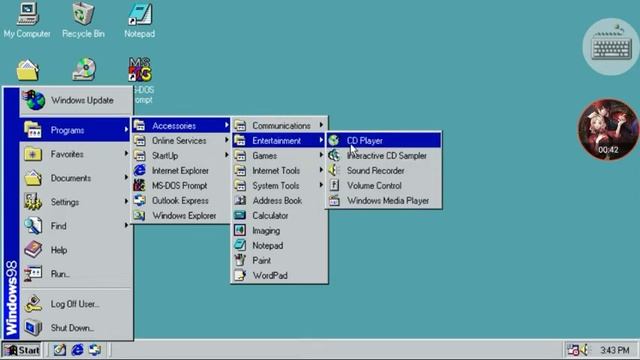Click the Sound Recorder speaker icon
The height and width of the screenshot is (360, 640).
point(334,171)
